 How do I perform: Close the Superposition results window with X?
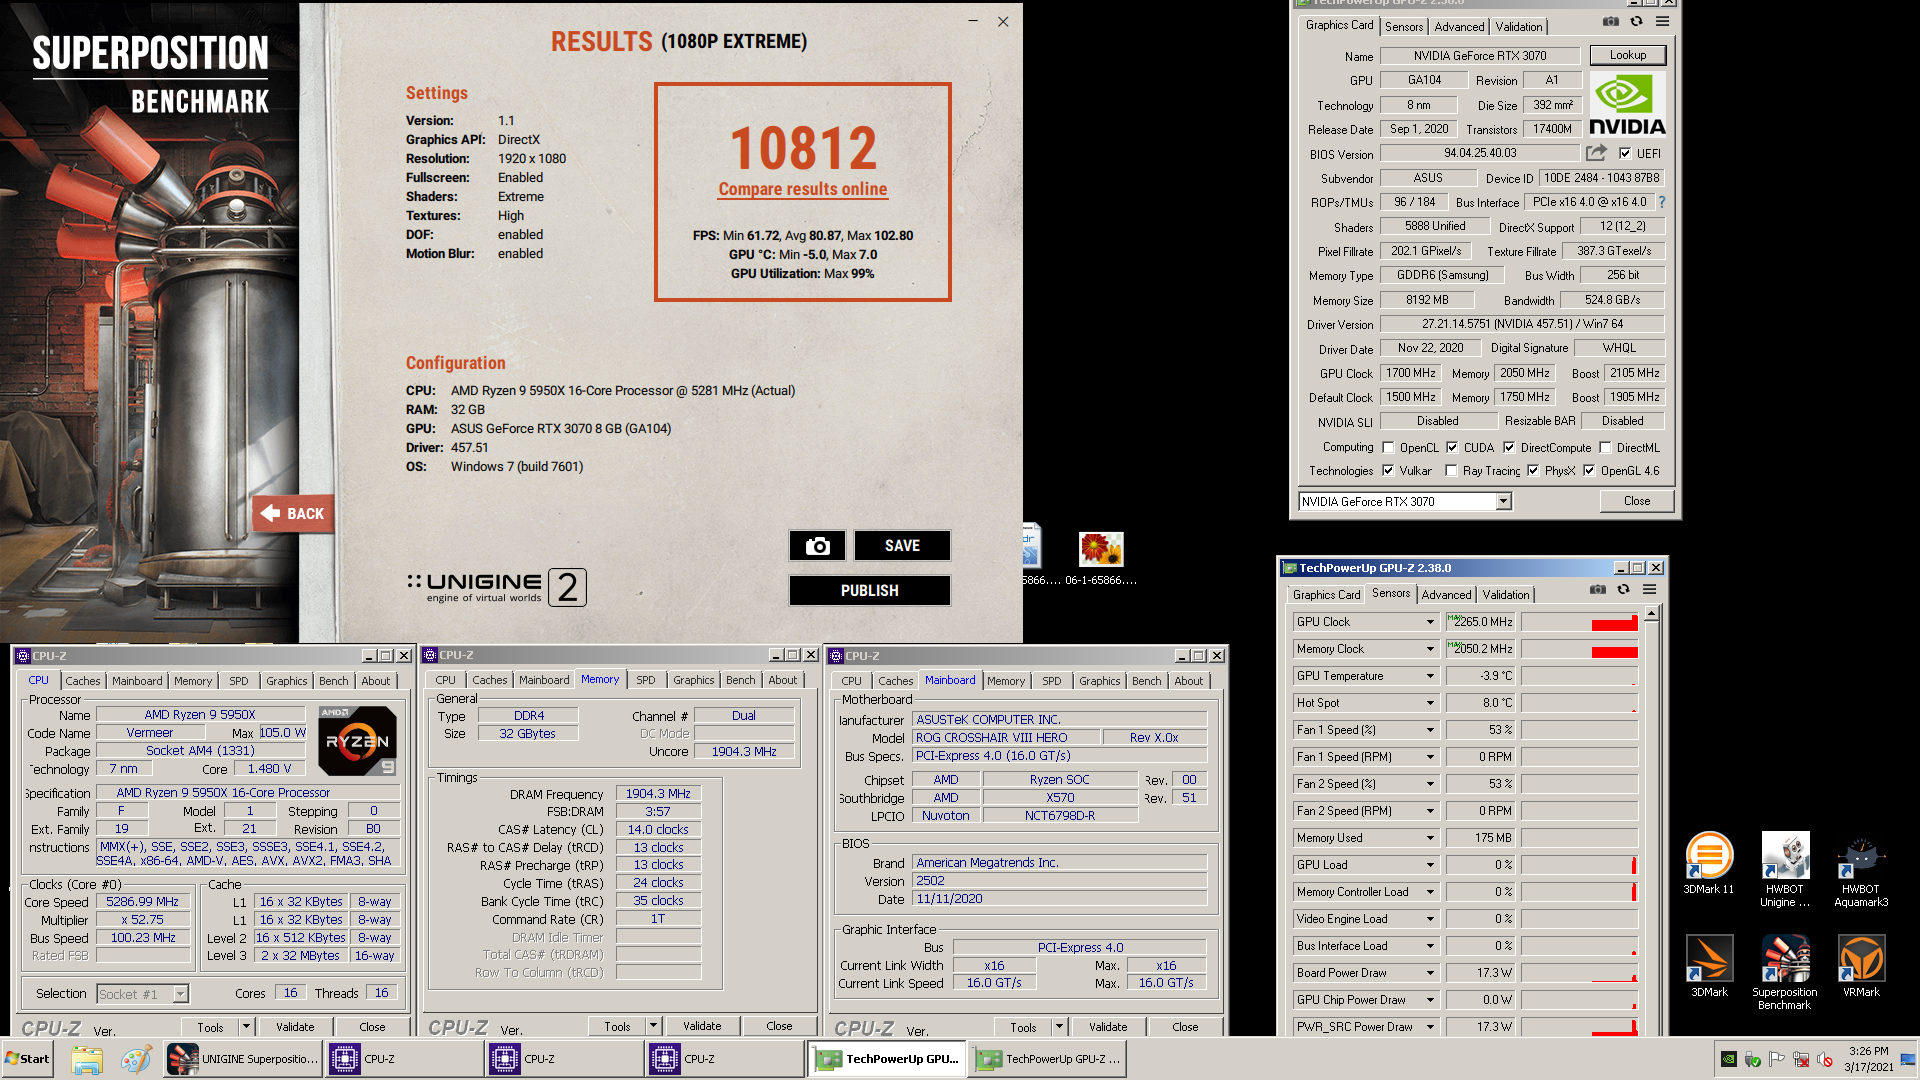(x=1003, y=21)
